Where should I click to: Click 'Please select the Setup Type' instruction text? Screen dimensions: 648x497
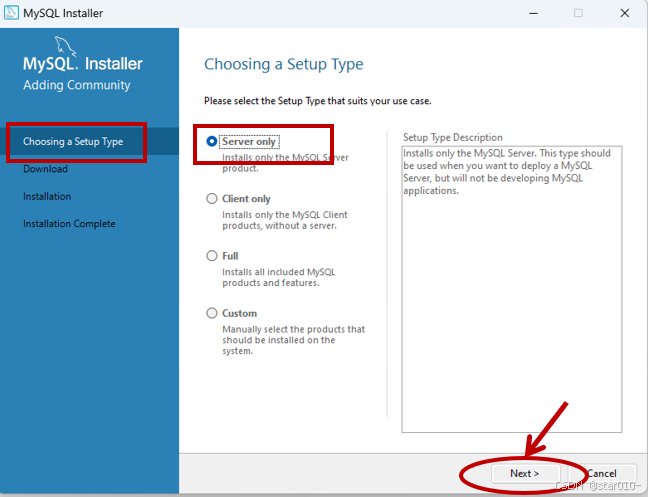click(x=317, y=101)
